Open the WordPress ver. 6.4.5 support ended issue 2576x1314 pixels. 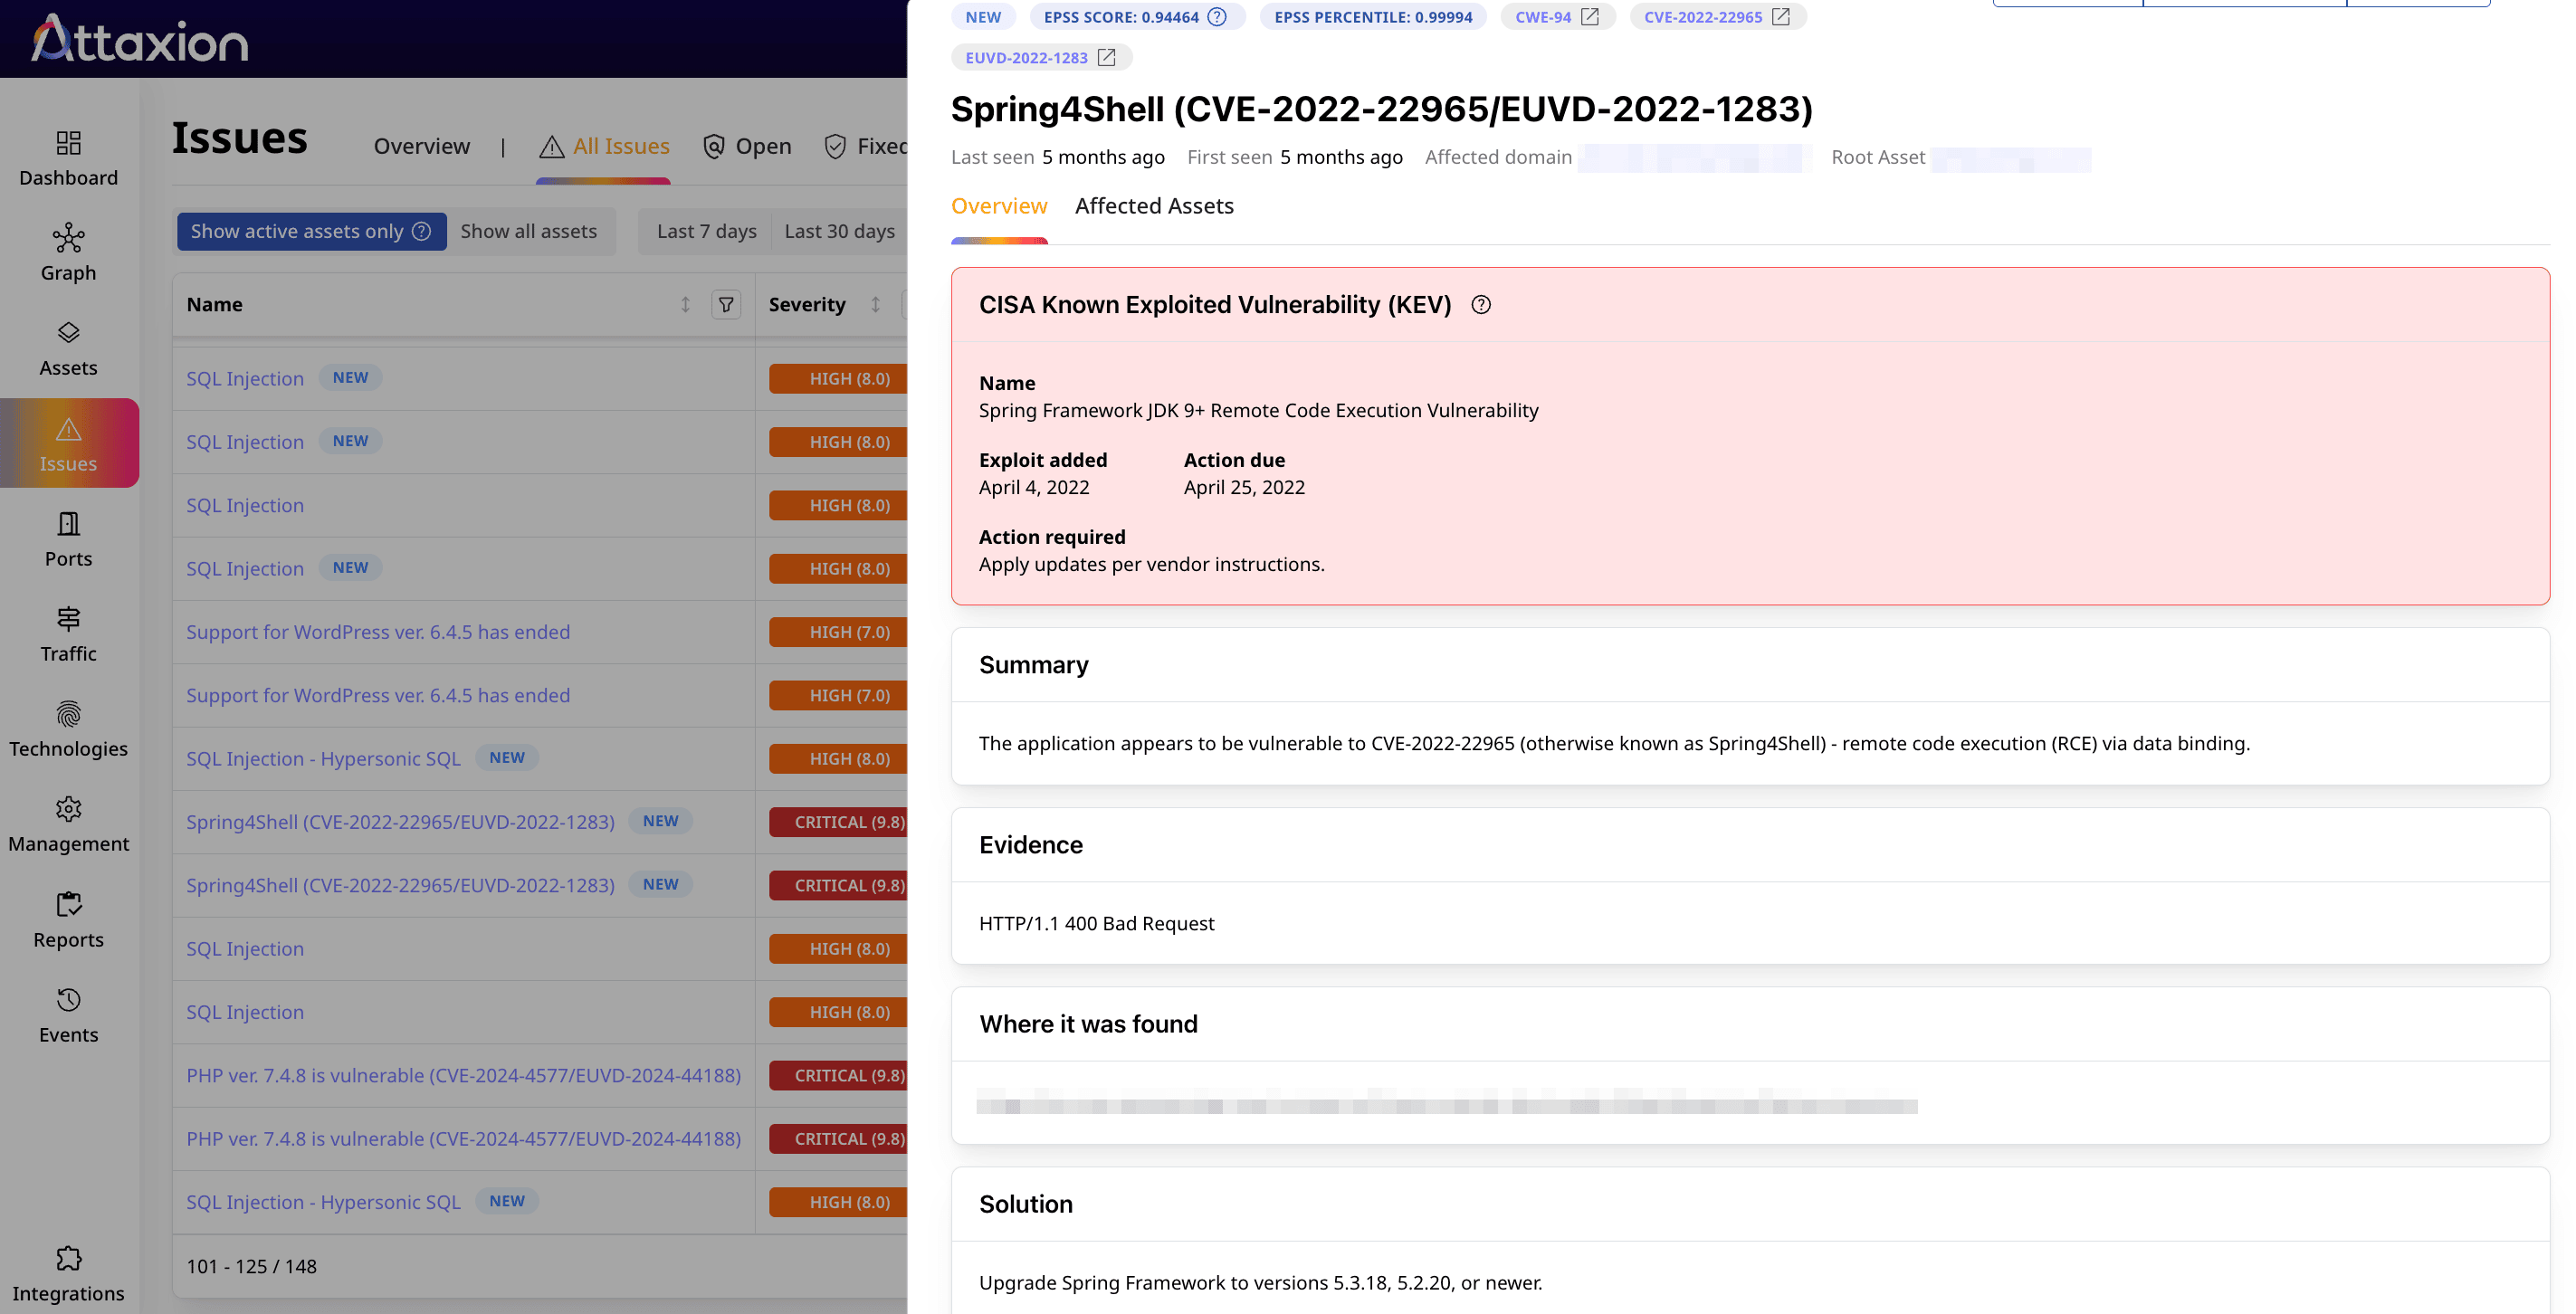coord(378,631)
